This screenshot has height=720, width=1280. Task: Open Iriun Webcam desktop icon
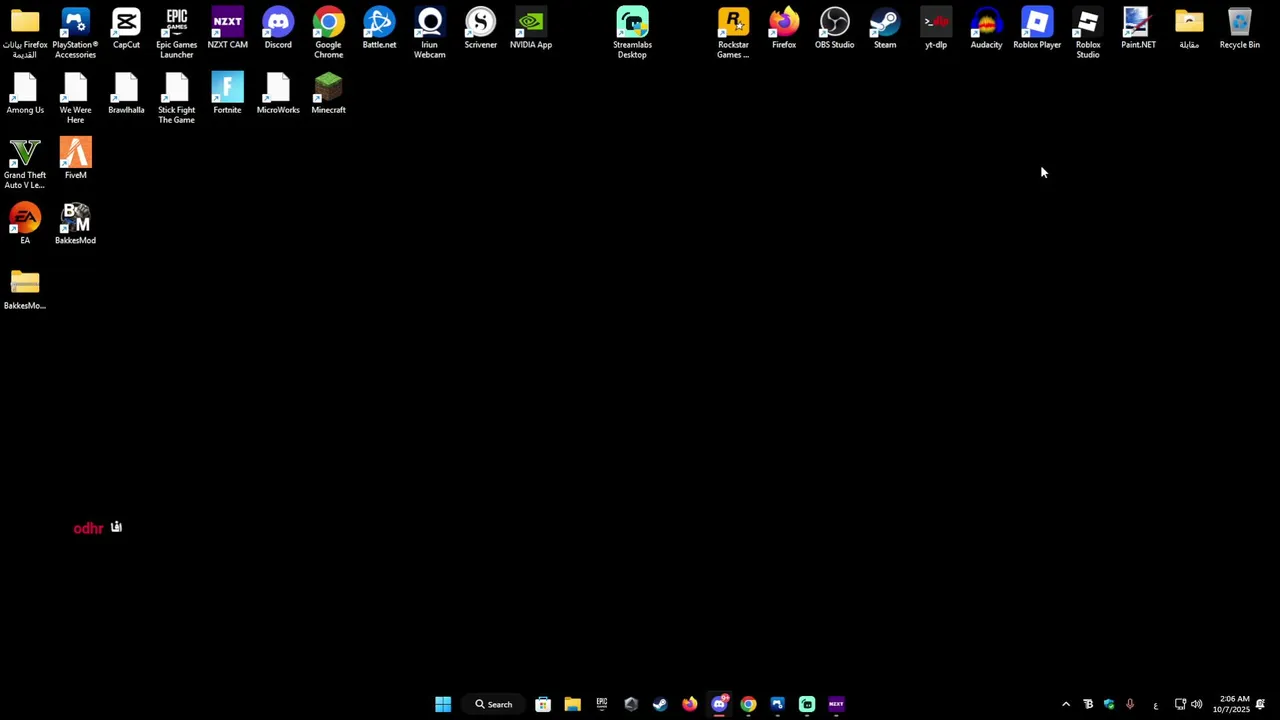429,33
